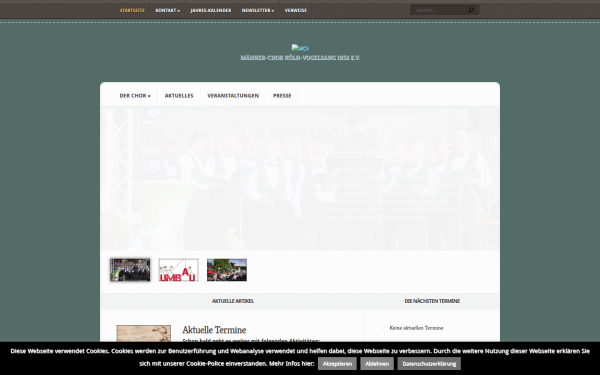Click the Aktuelle Termine article thumbnail

click(x=143, y=333)
